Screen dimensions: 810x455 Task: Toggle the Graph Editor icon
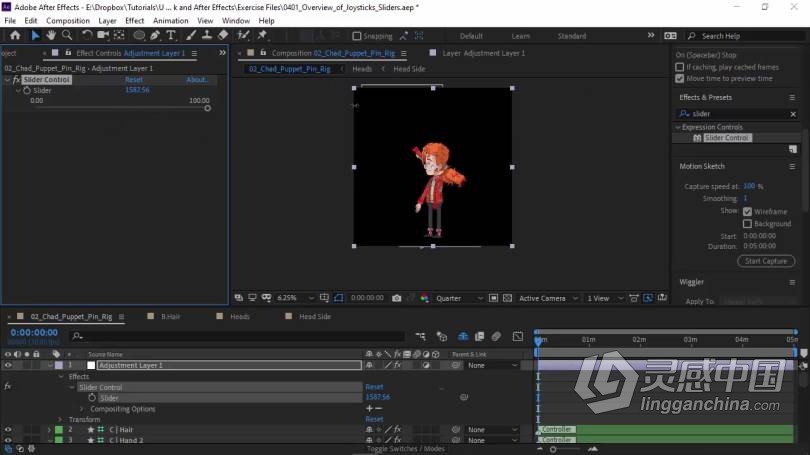point(518,336)
